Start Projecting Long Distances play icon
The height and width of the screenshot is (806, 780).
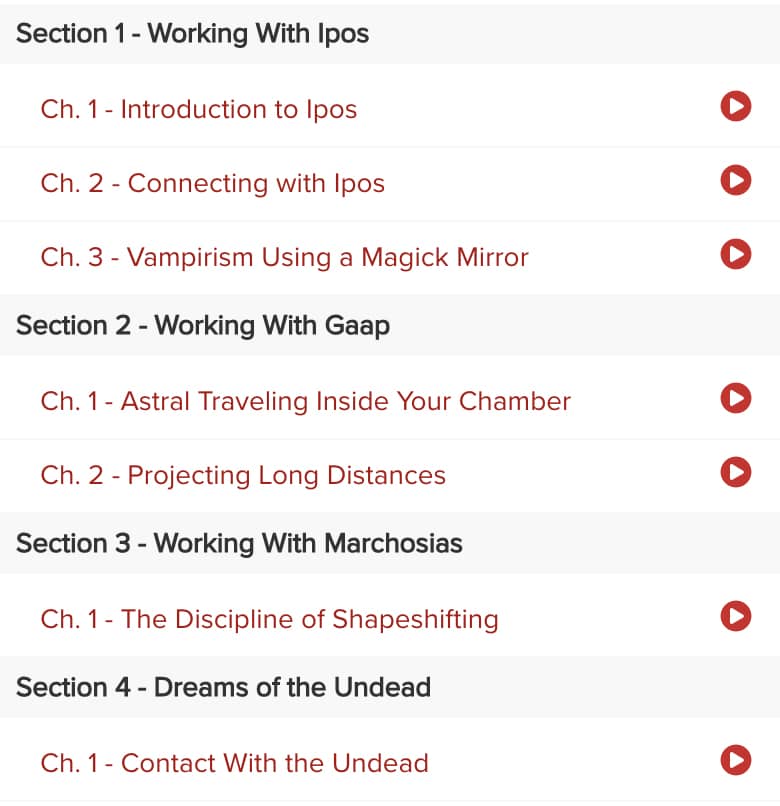[735, 472]
